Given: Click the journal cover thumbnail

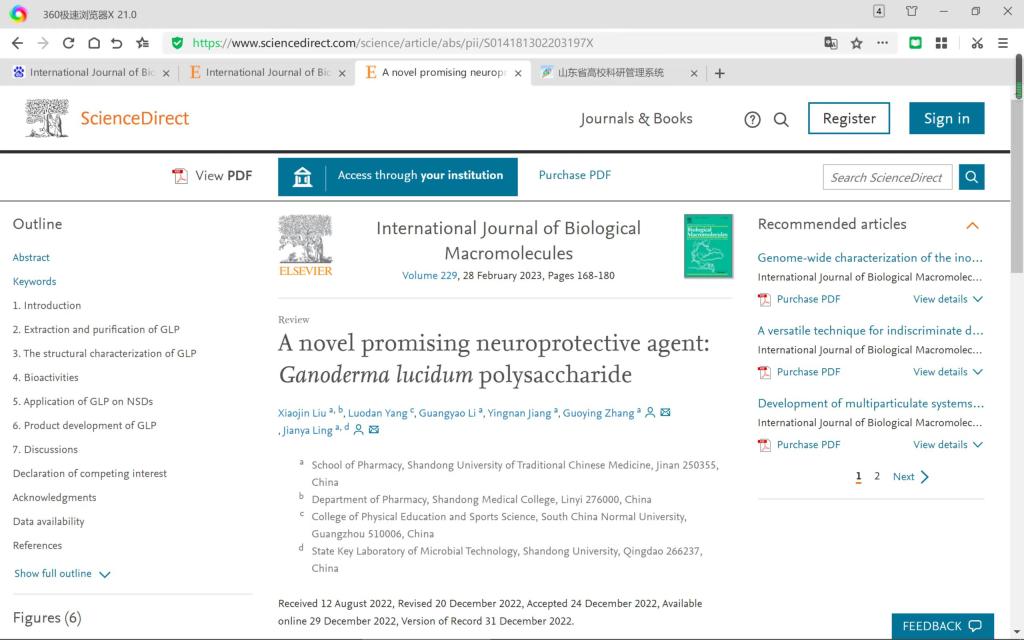Looking at the screenshot, I should click(x=708, y=245).
